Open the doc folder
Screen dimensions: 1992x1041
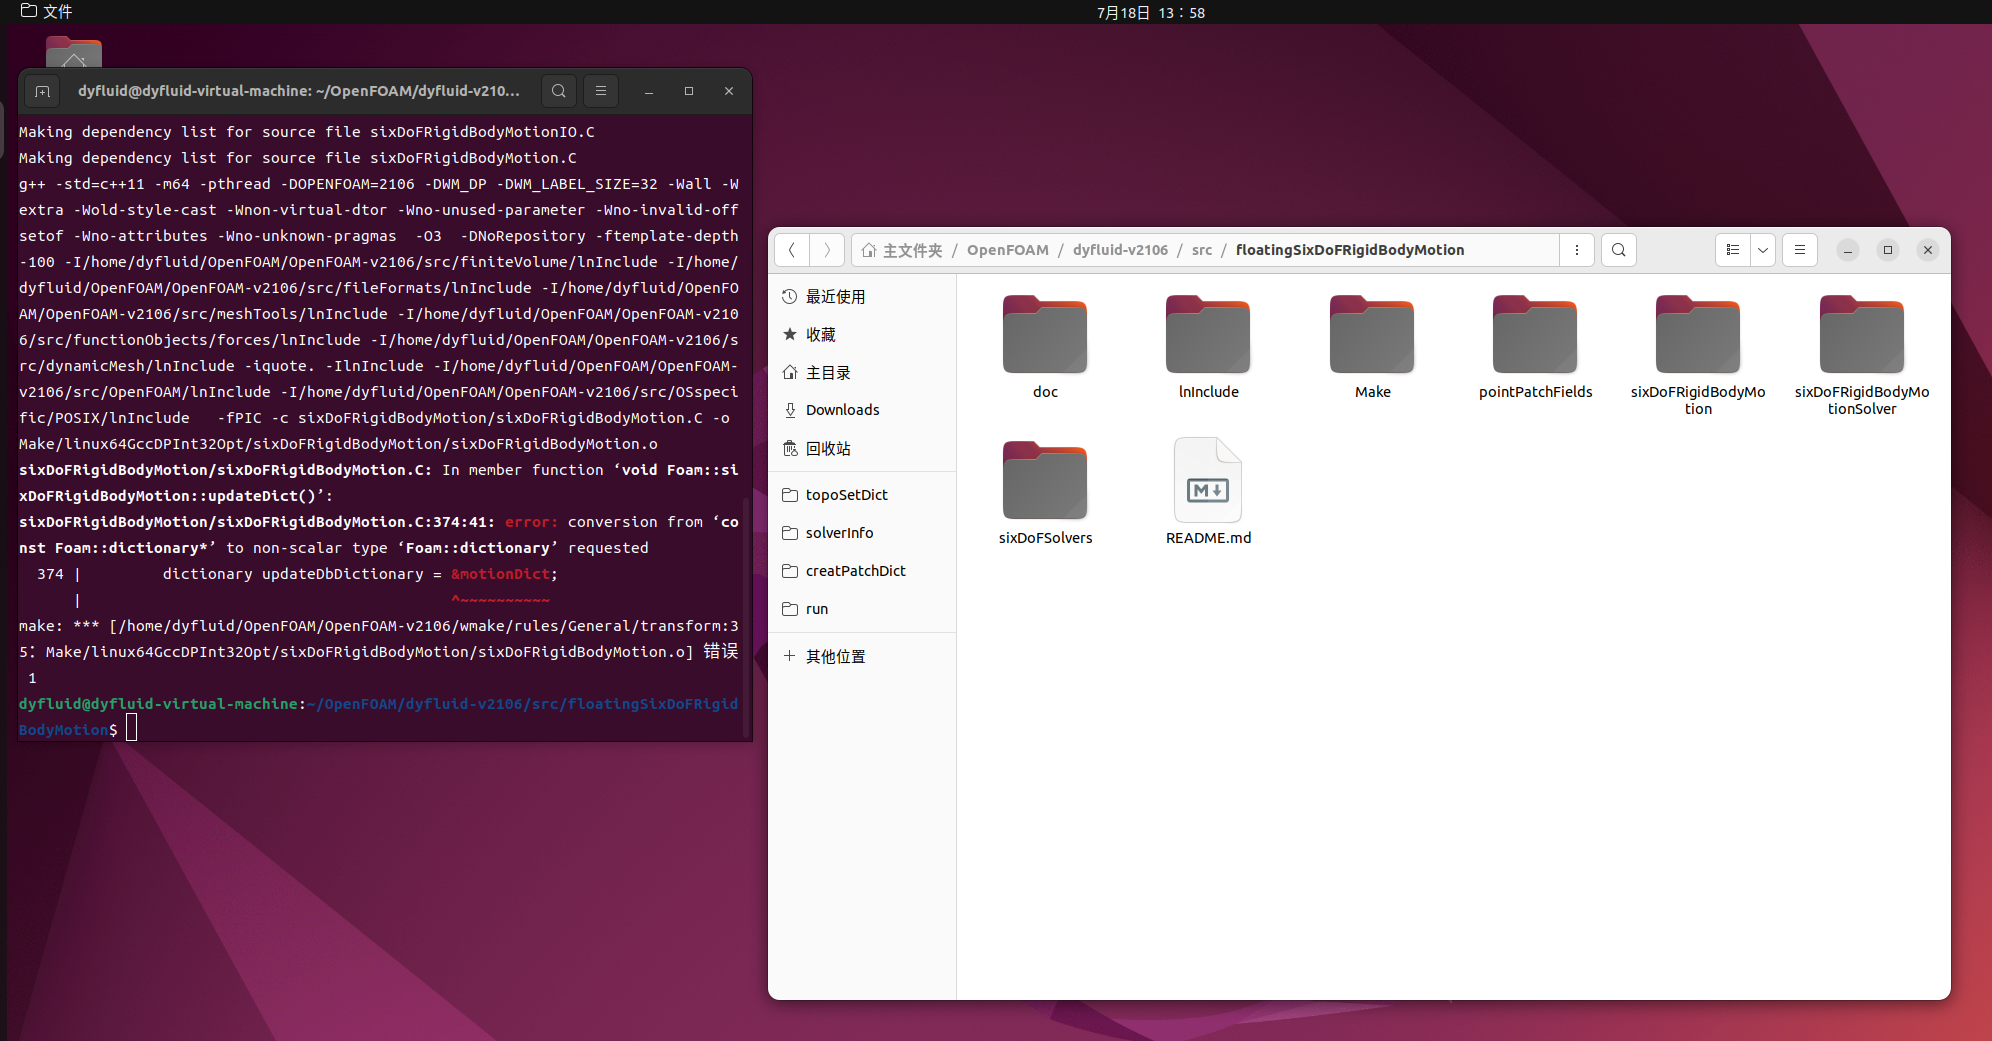tap(1045, 347)
